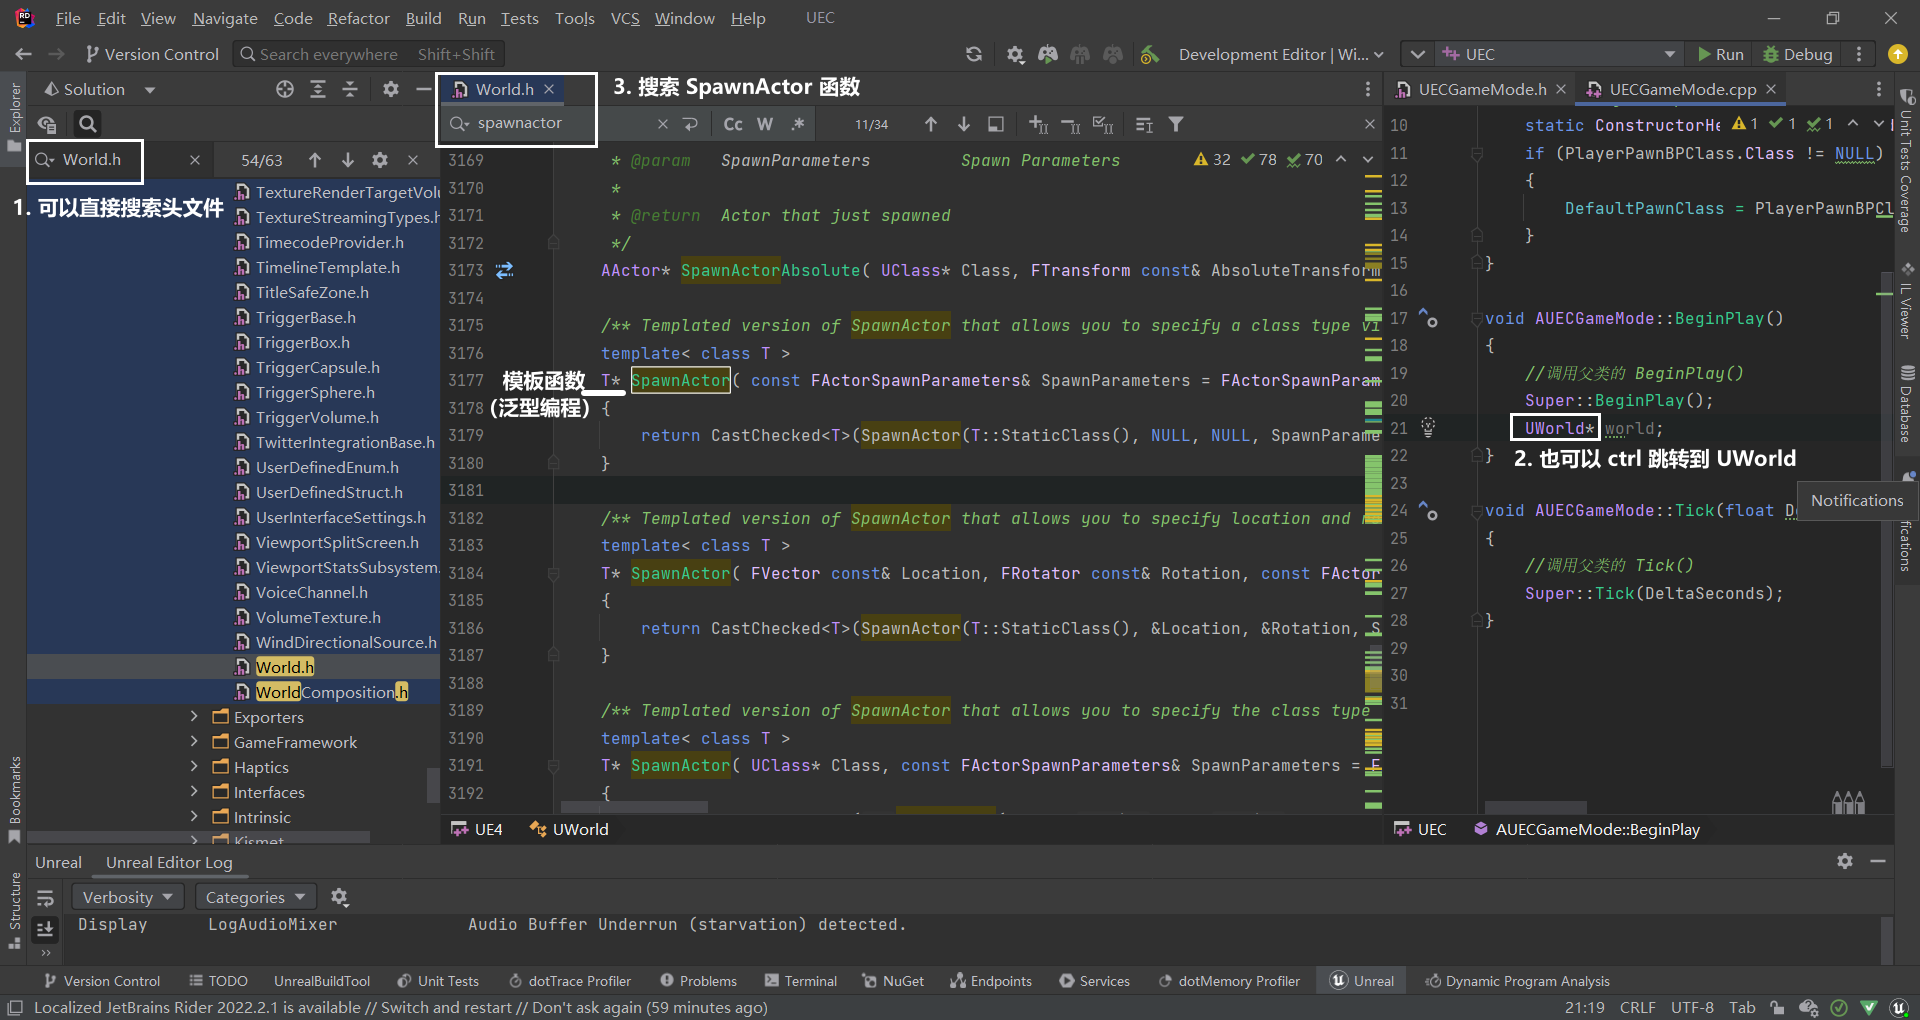Image resolution: width=1920 pixels, height=1020 pixels.
Task: Open the Refactor menu
Action: (x=358, y=18)
